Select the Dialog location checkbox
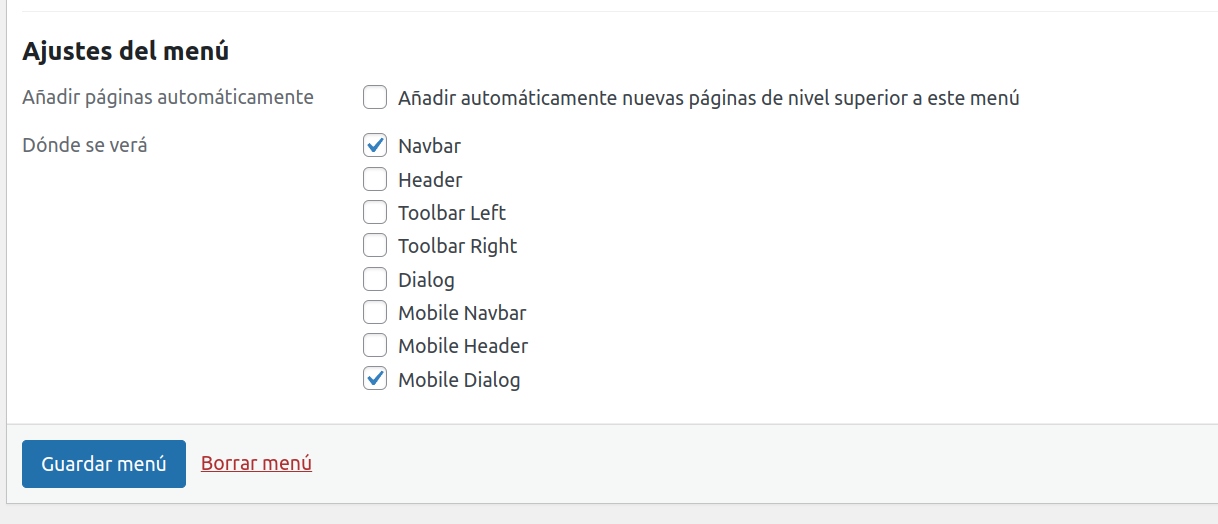 375,280
